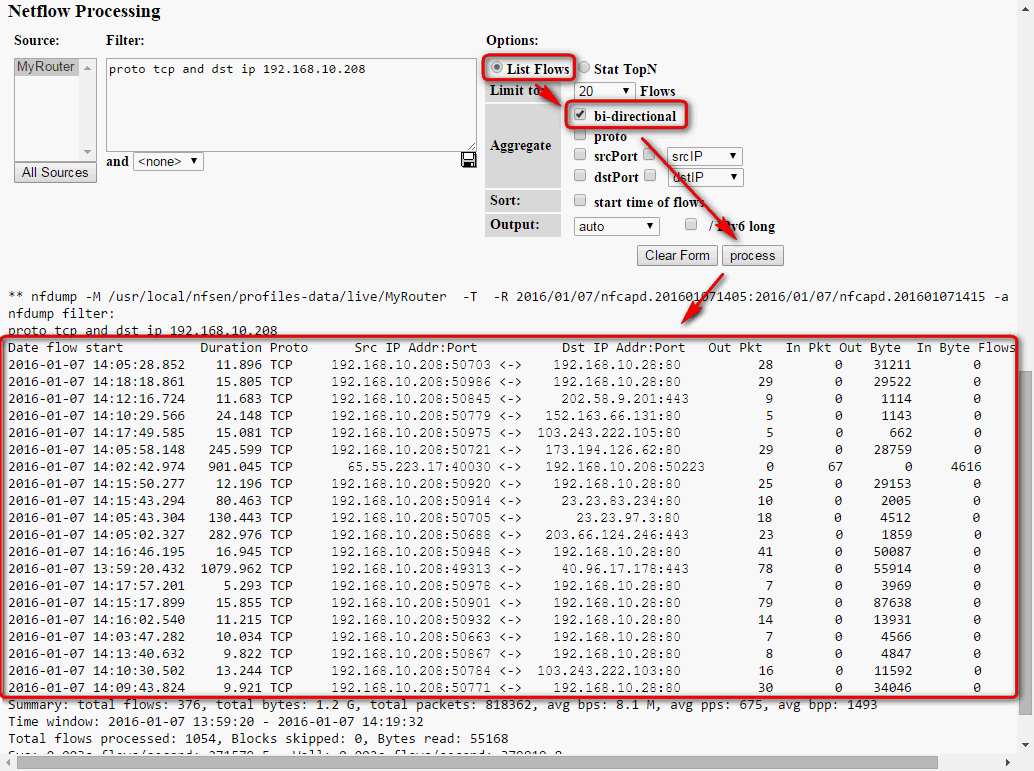Open the dstIP aggregate dropdown
This screenshot has height=771, width=1034.
(705, 177)
